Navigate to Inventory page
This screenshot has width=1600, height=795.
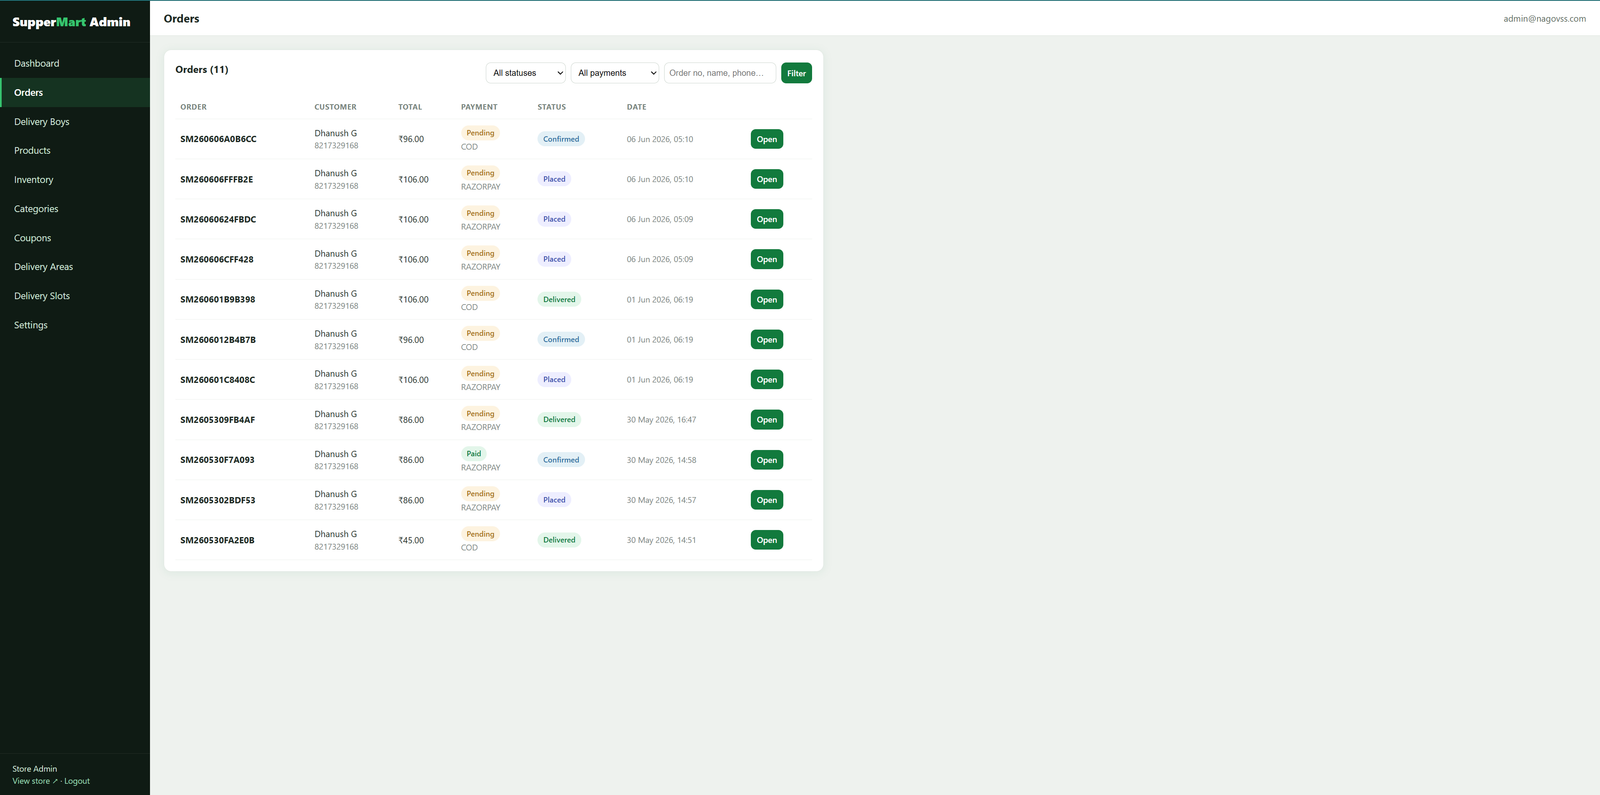75,179
